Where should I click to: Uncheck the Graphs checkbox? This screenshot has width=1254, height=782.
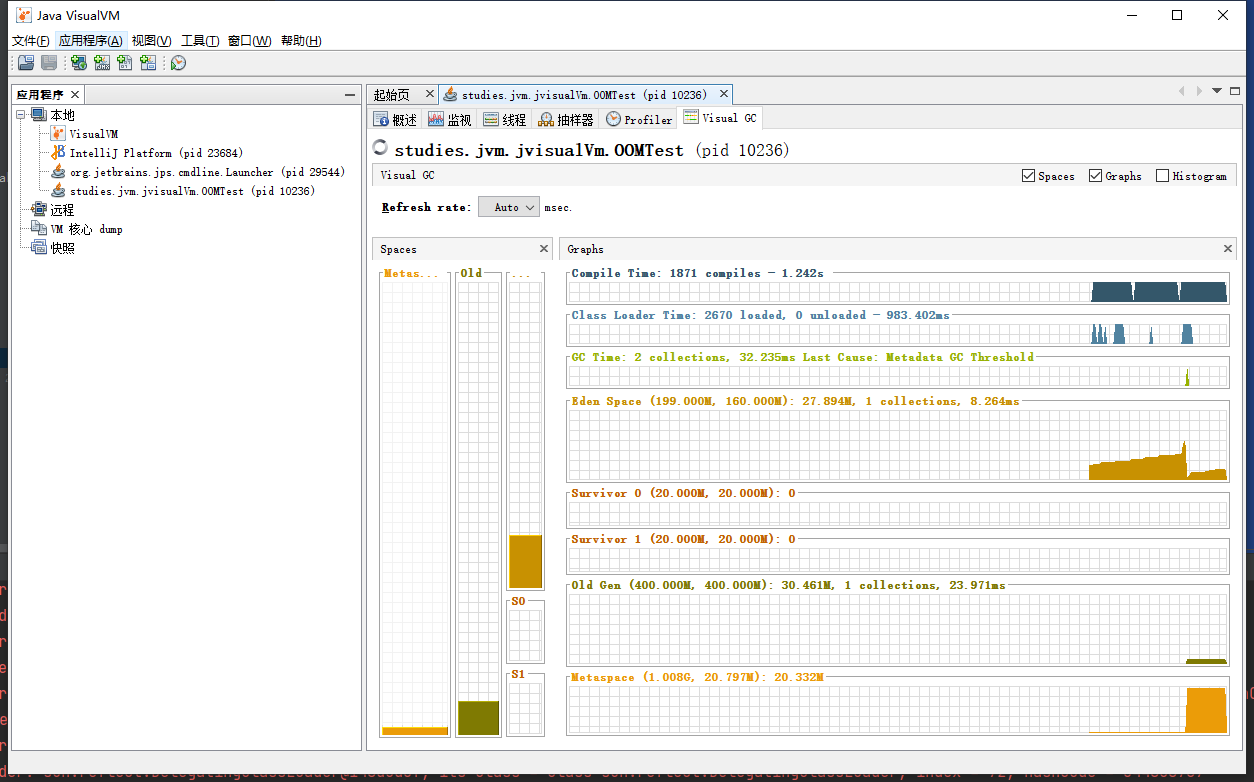(1095, 176)
